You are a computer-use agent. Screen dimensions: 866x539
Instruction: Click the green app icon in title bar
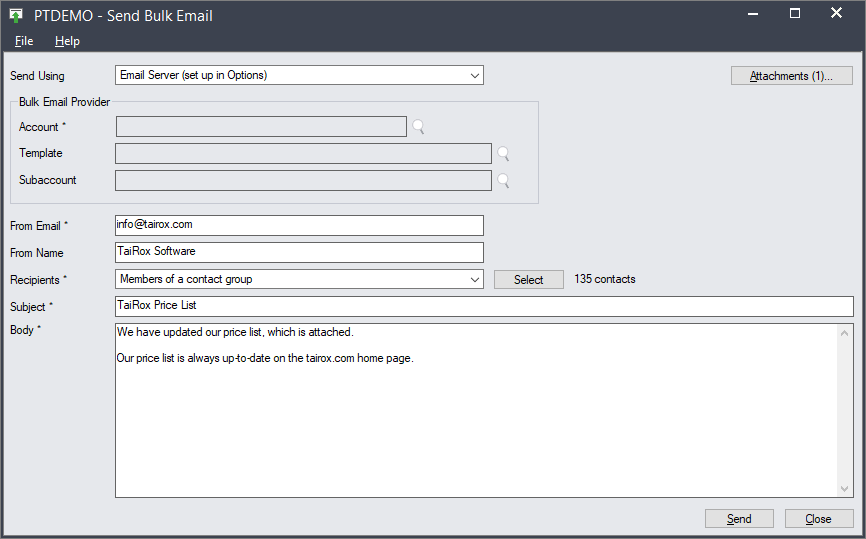(16, 15)
